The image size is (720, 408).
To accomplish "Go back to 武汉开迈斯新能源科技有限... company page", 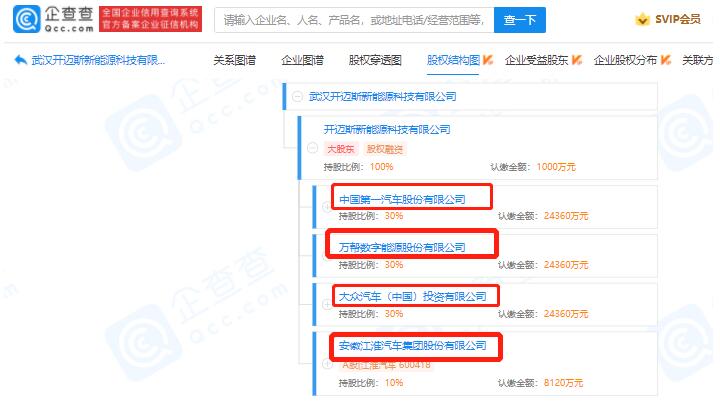I will (x=98, y=60).
